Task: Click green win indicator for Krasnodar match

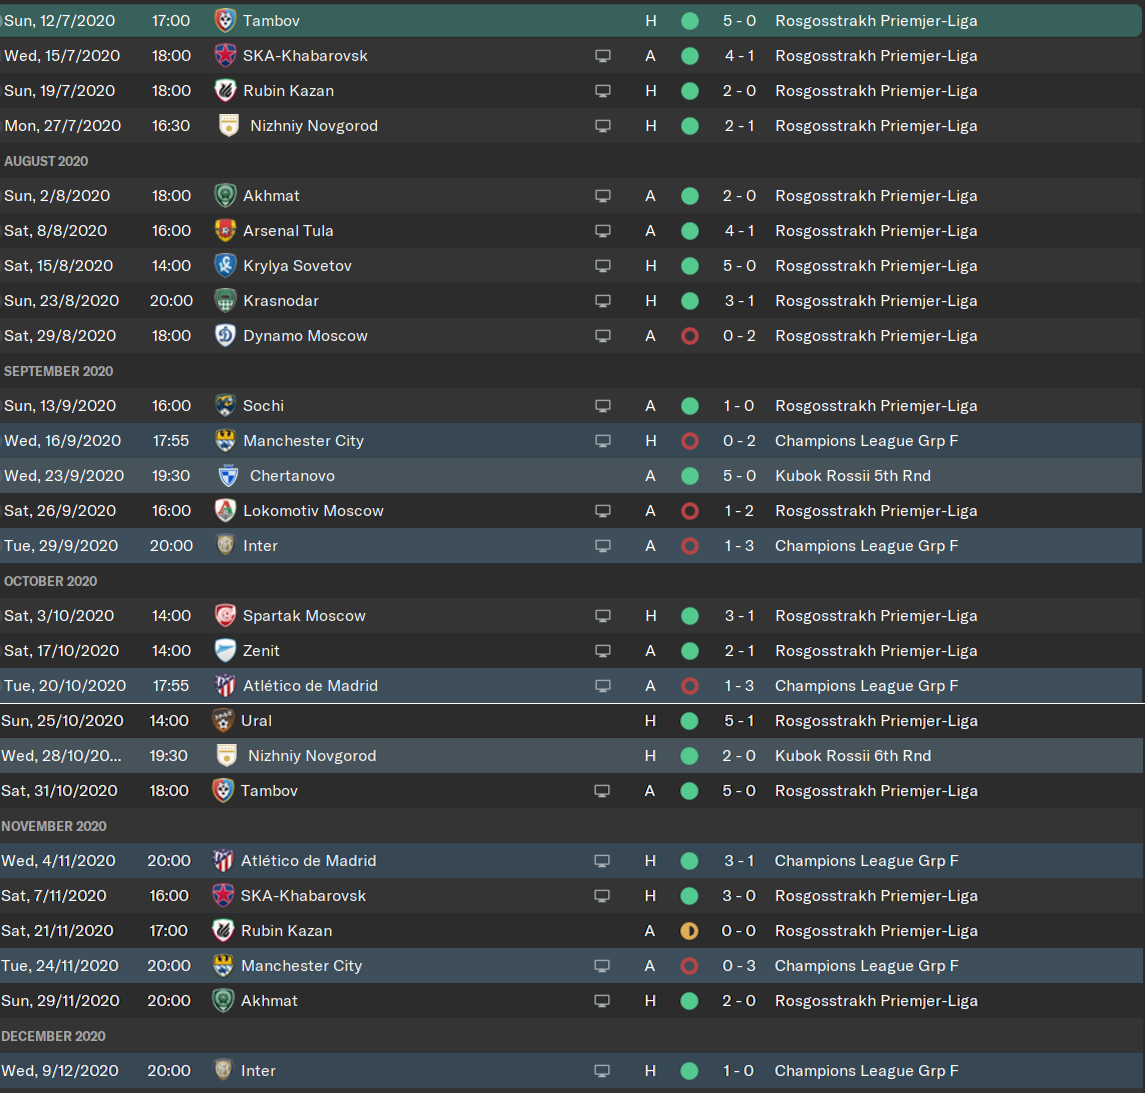Action: 689,301
